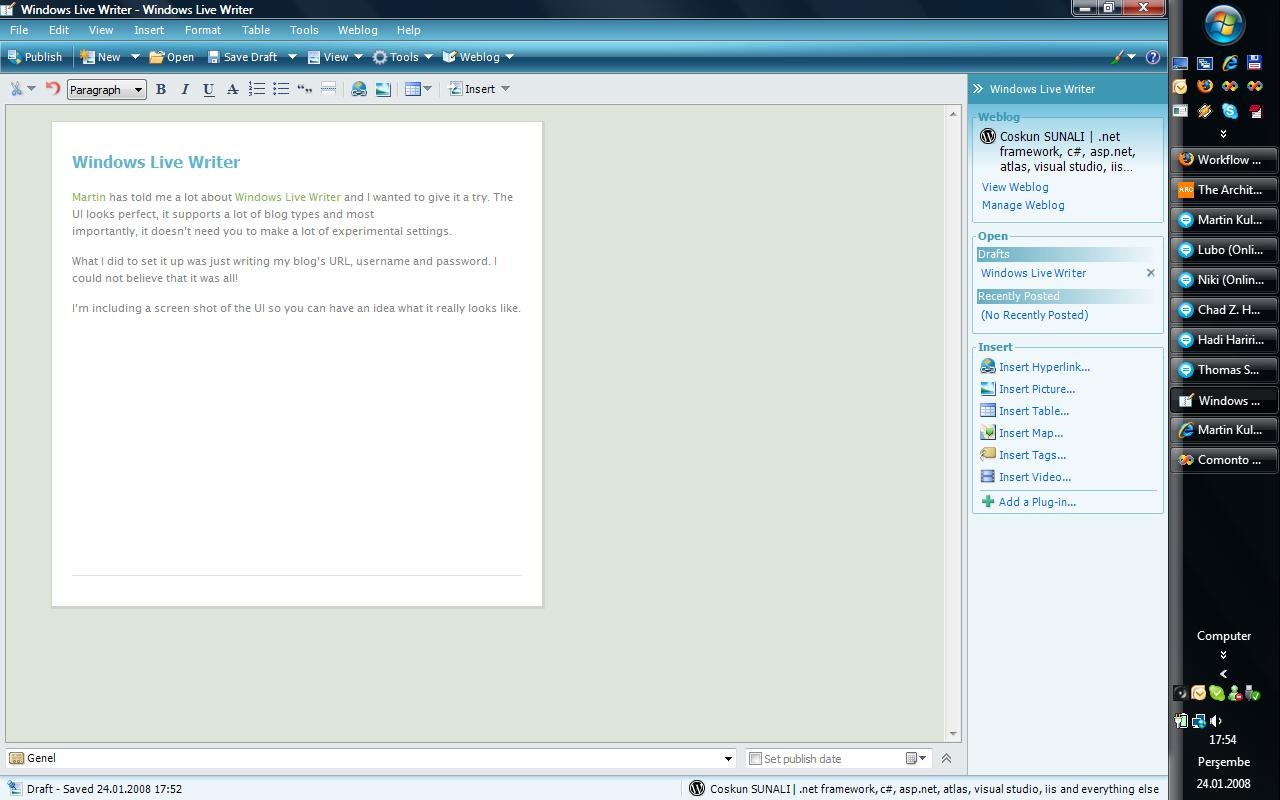Click the Insert Map icon in sidebar
The image size is (1280, 800).
tap(988, 433)
